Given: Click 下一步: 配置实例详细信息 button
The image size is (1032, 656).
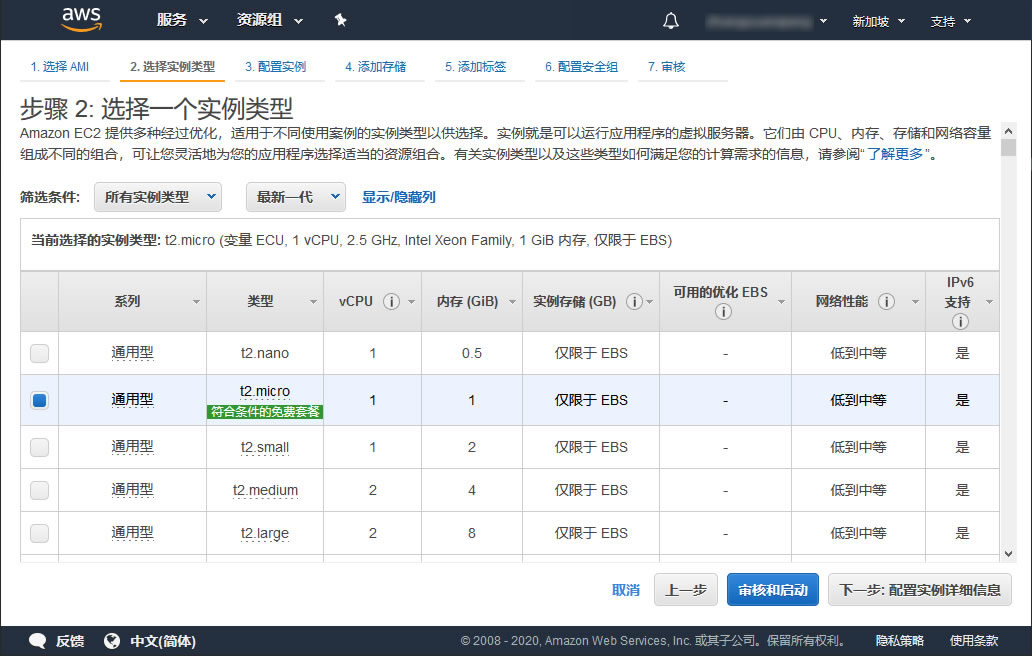Looking at the screenshot, I should point(919,590).
